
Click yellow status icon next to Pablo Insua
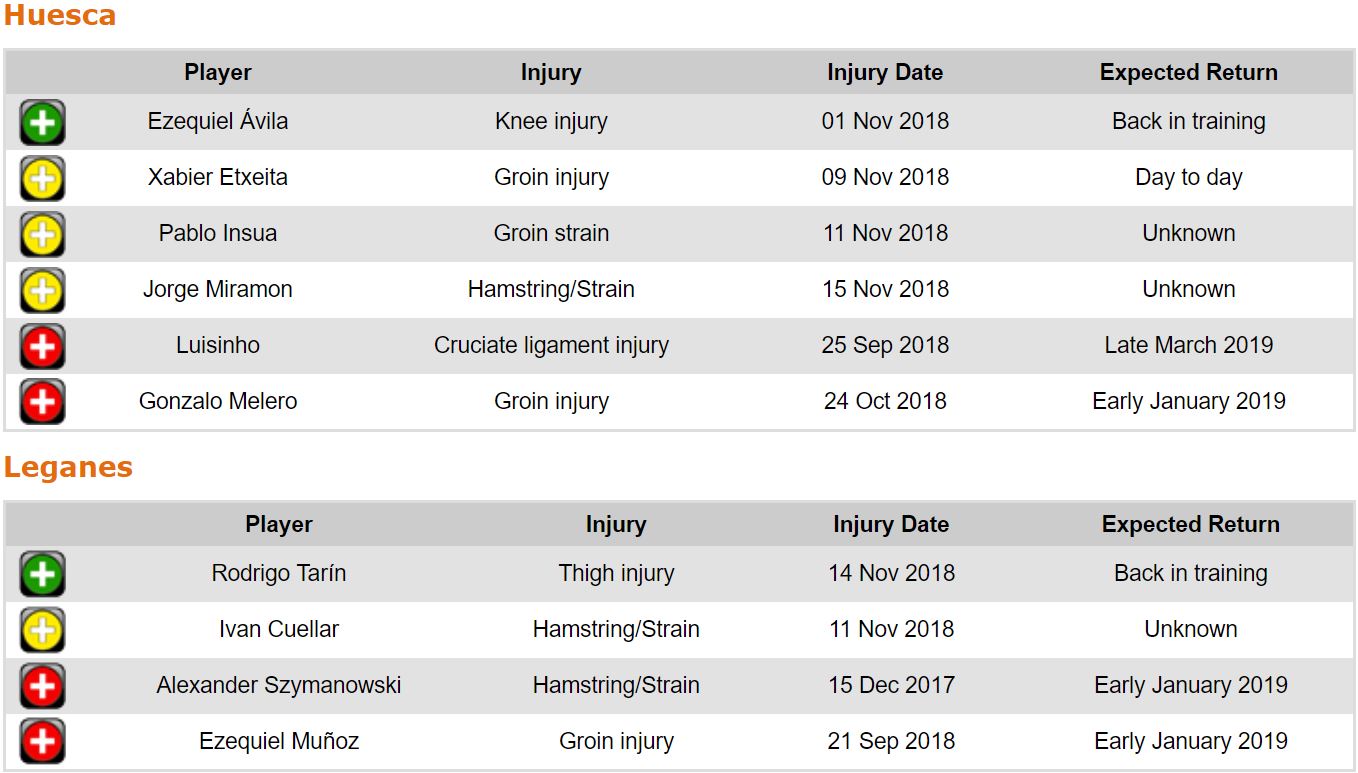point(42,235)
